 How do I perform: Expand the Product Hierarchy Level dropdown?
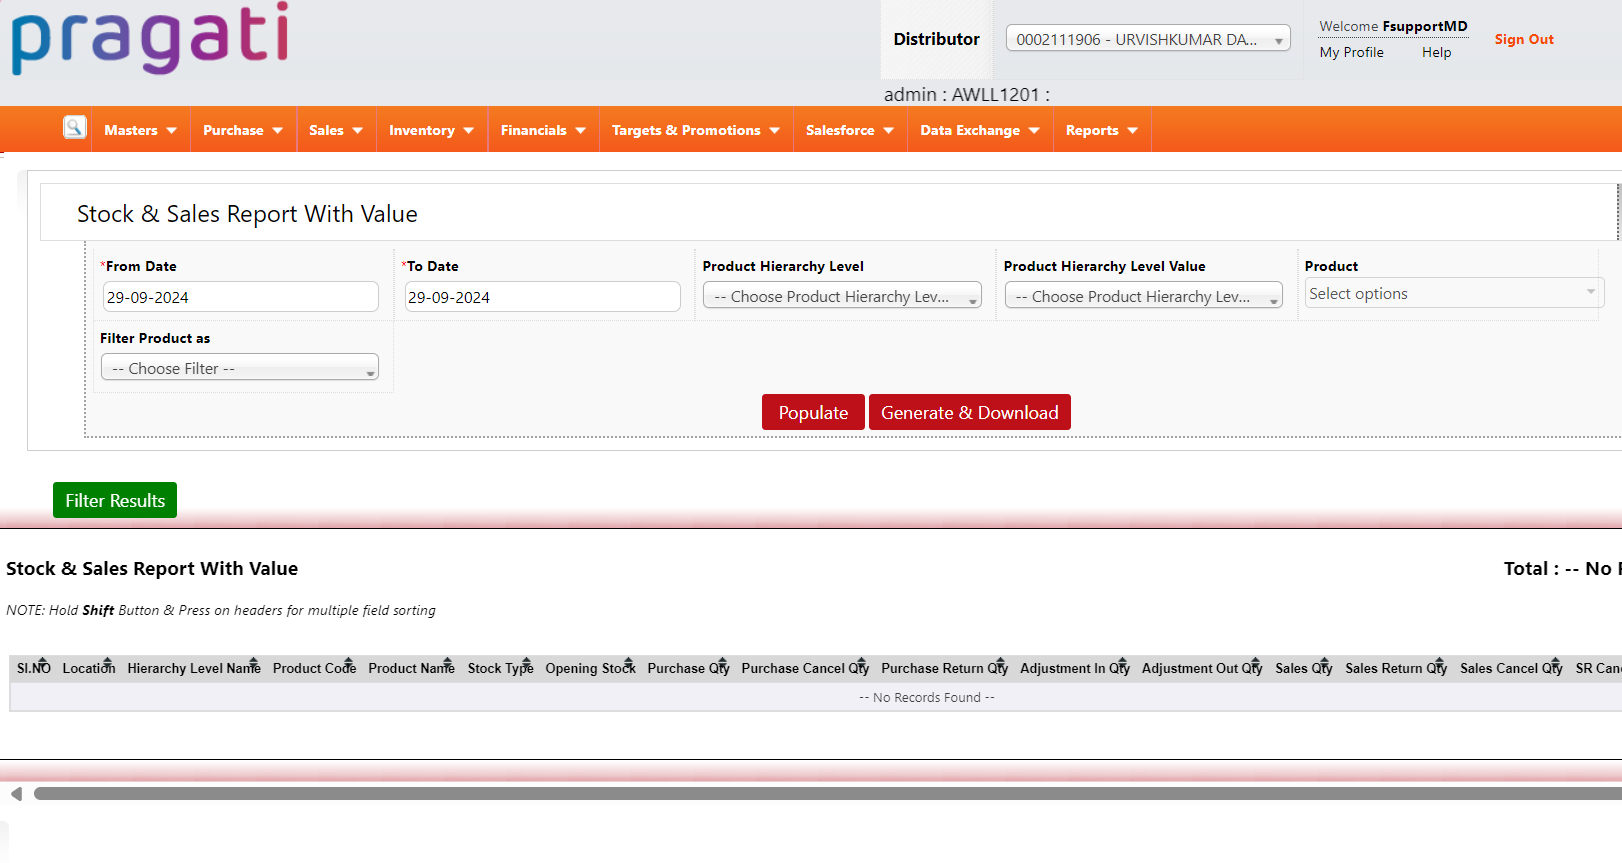tap(842, 296)
